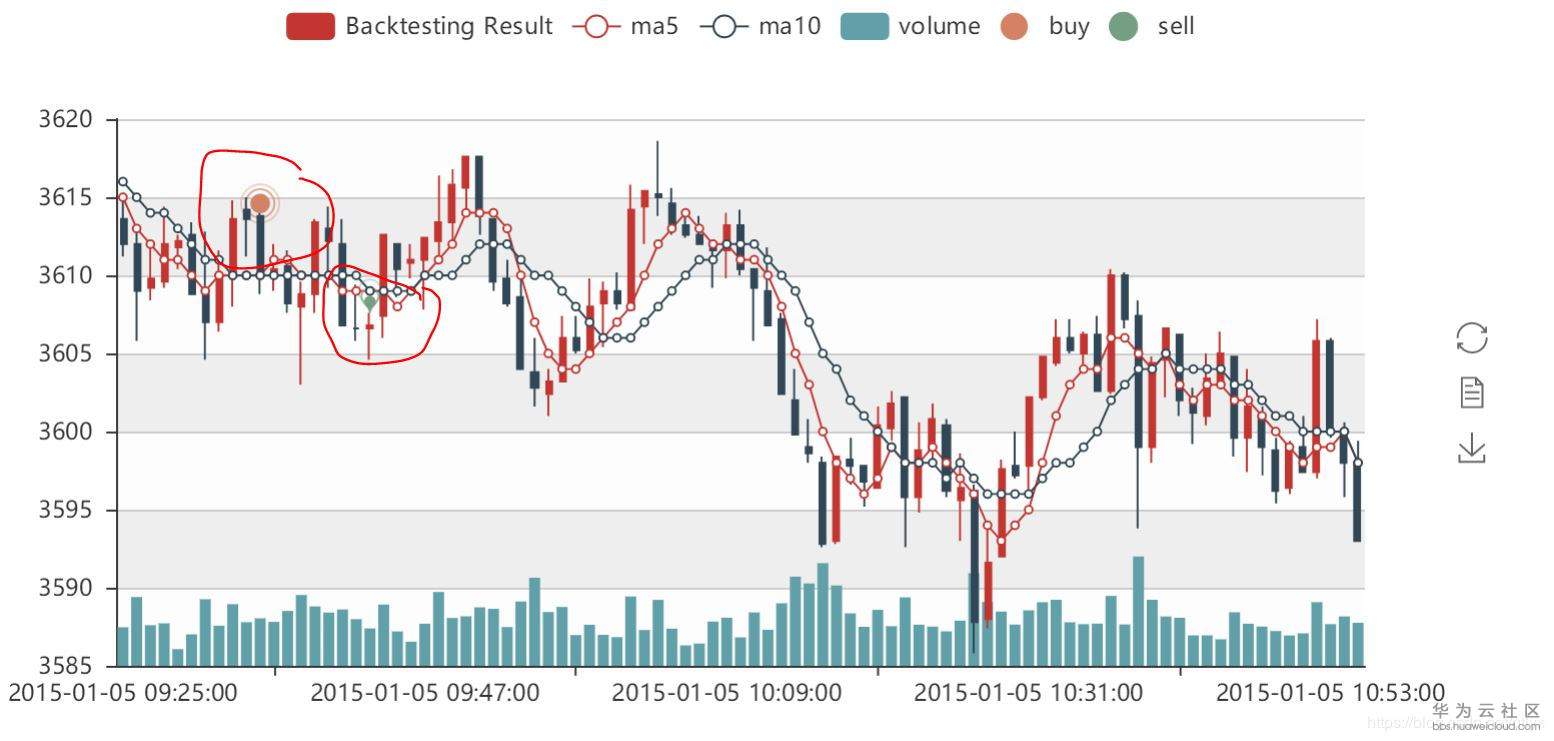Open the bbs.huaweicloud.com watermark link
Image resolution: width=1554 pixels, height=741 pixels.
tap(1487, 726)
